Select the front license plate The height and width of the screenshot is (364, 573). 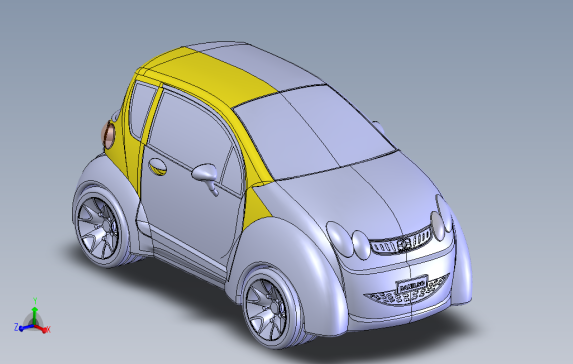(x=412, y=284)
